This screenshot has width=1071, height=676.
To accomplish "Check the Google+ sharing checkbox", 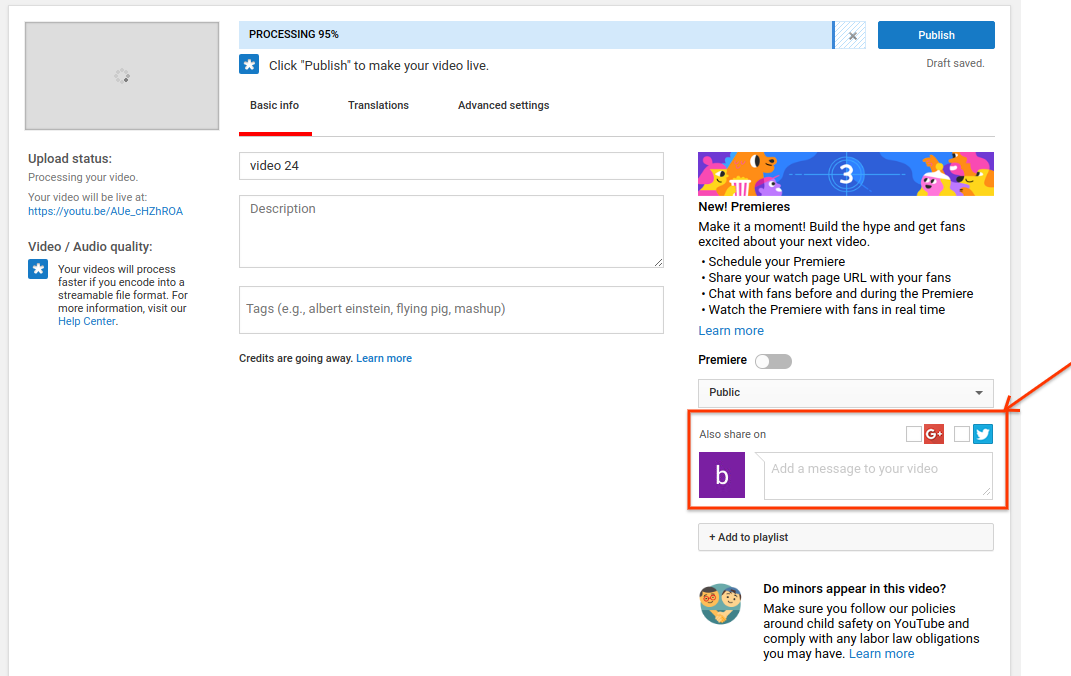I will (x=913, y=434).
